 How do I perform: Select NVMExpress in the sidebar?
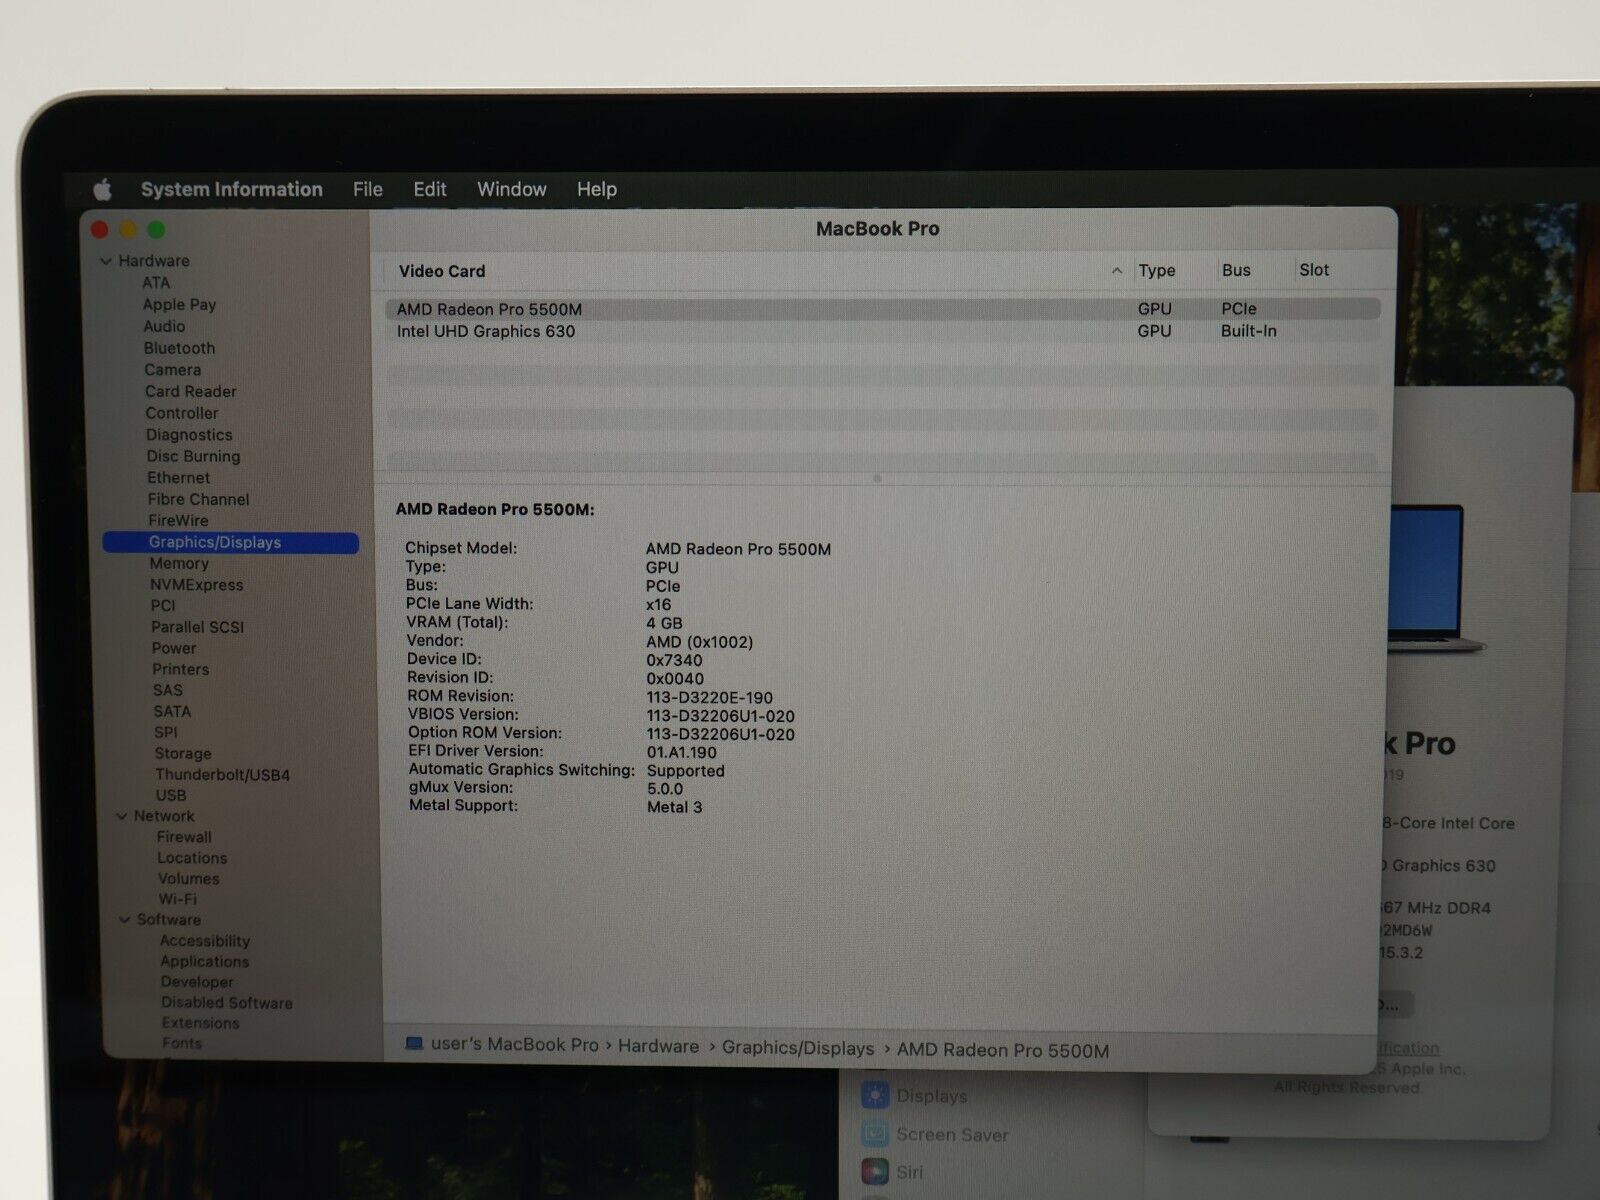click(x=196, y=585)
